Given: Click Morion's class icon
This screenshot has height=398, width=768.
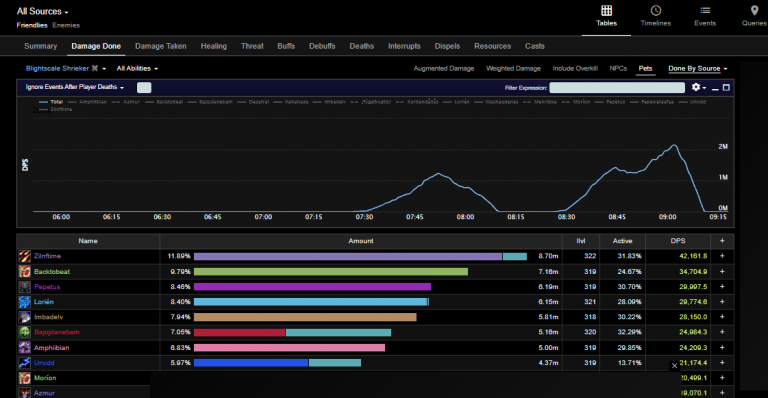Looking at the screenshot, I should point(24,378).
